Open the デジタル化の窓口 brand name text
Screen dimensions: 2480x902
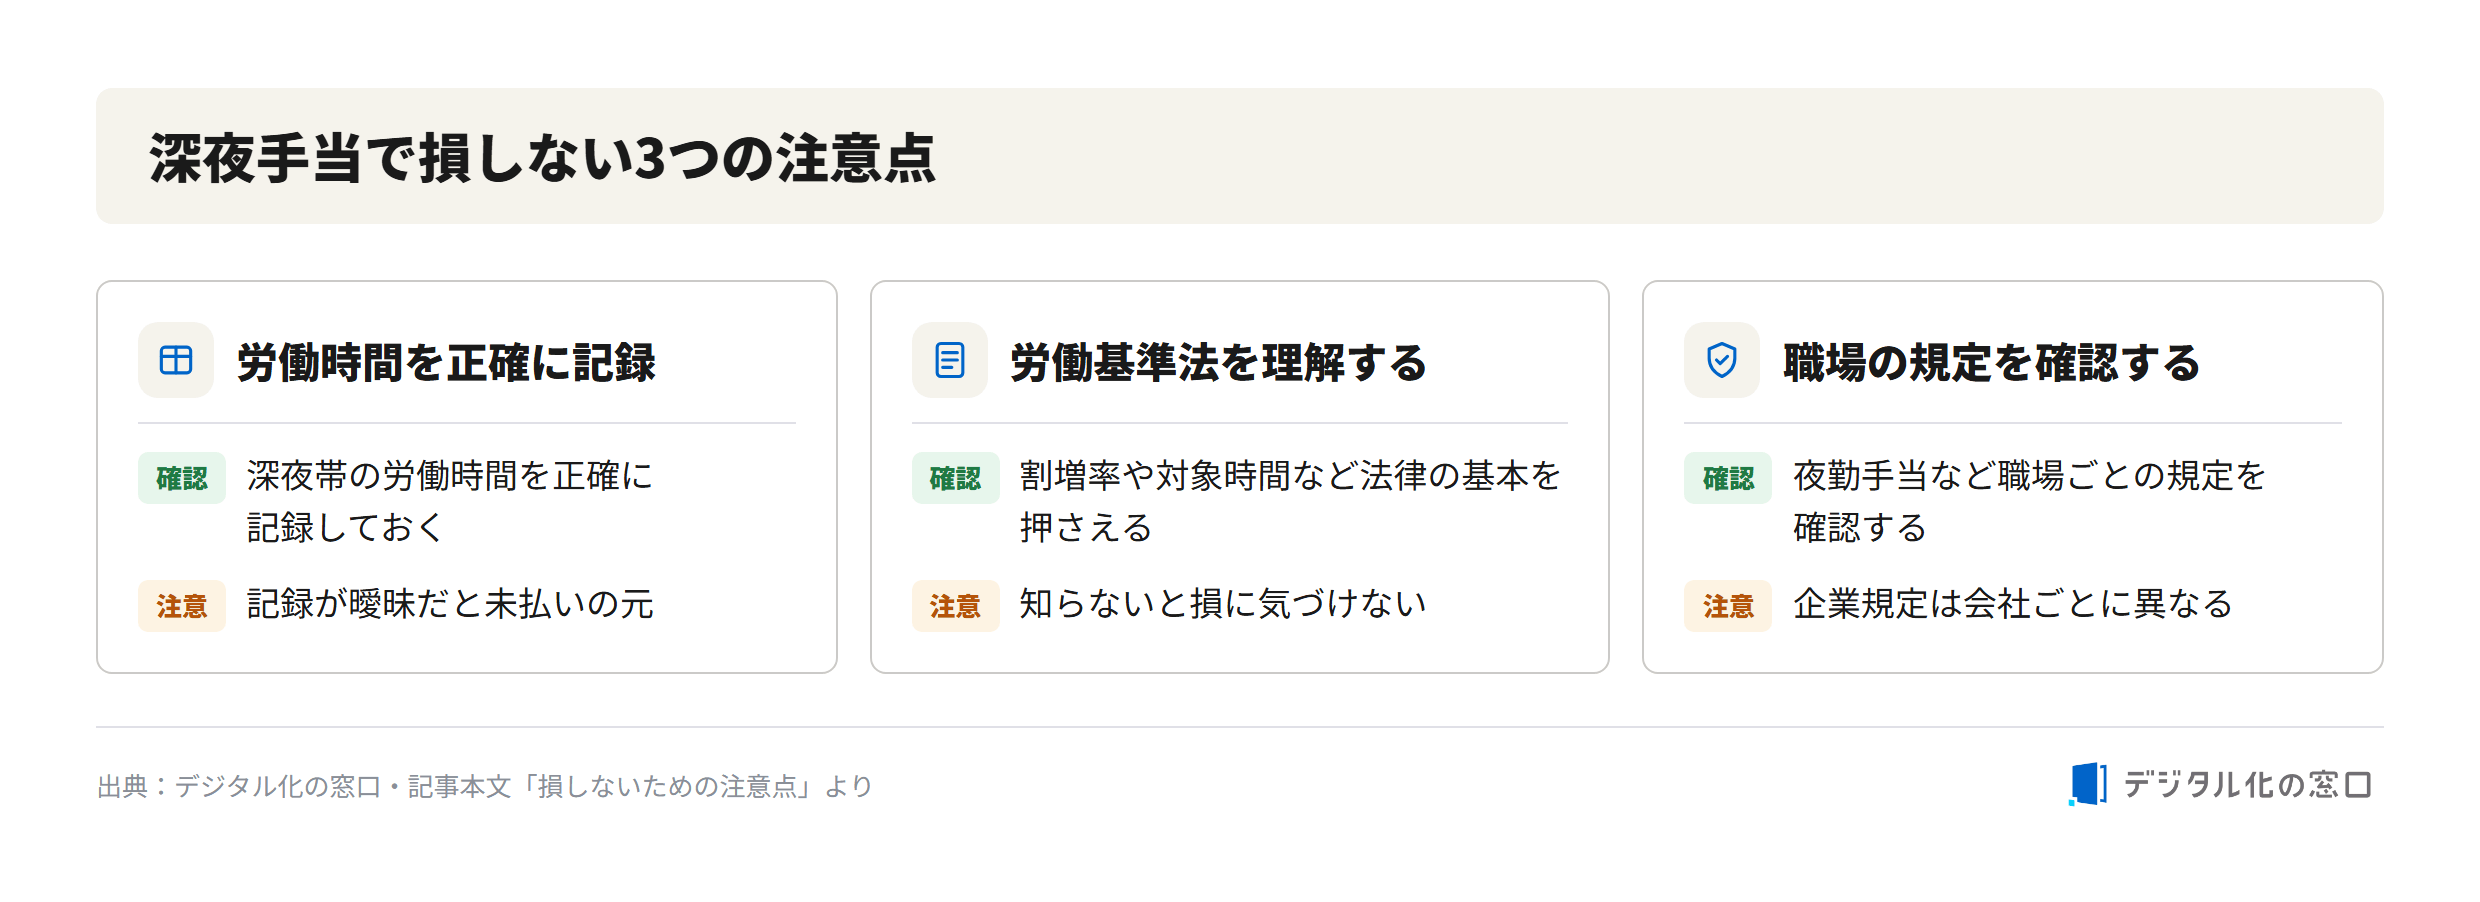click(x=2248, y=785)
